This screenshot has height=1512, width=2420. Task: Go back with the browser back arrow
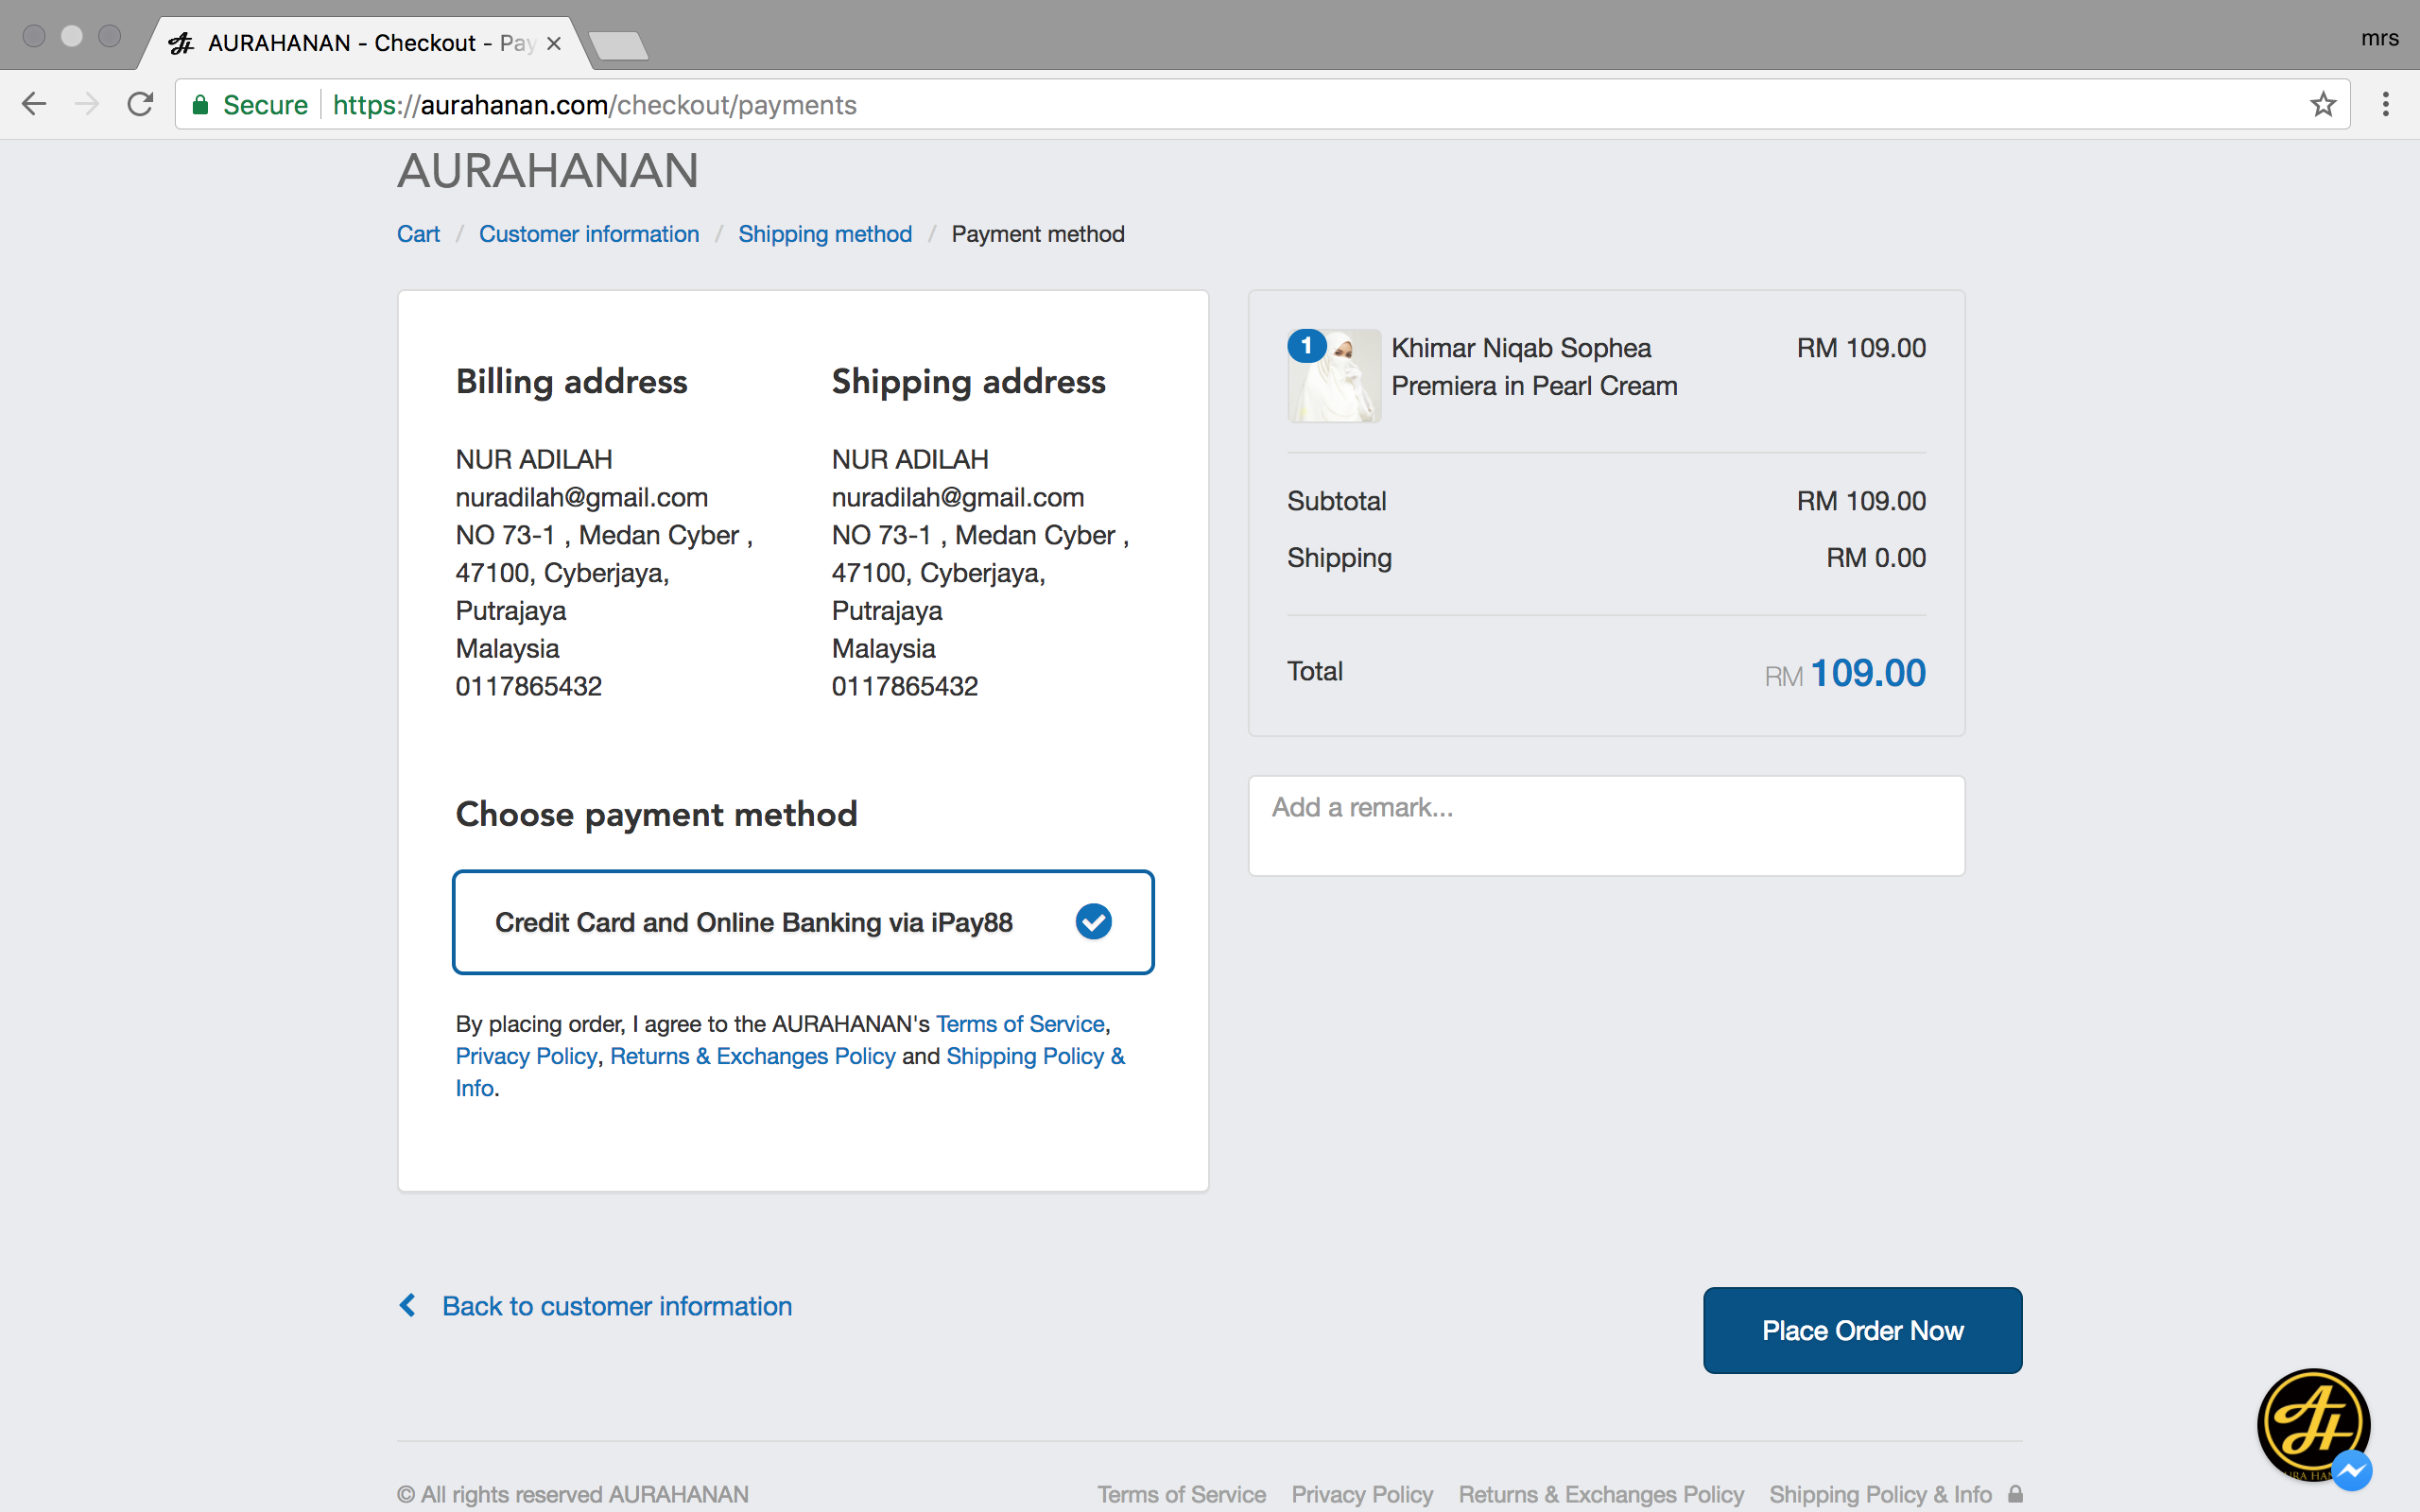34,104
